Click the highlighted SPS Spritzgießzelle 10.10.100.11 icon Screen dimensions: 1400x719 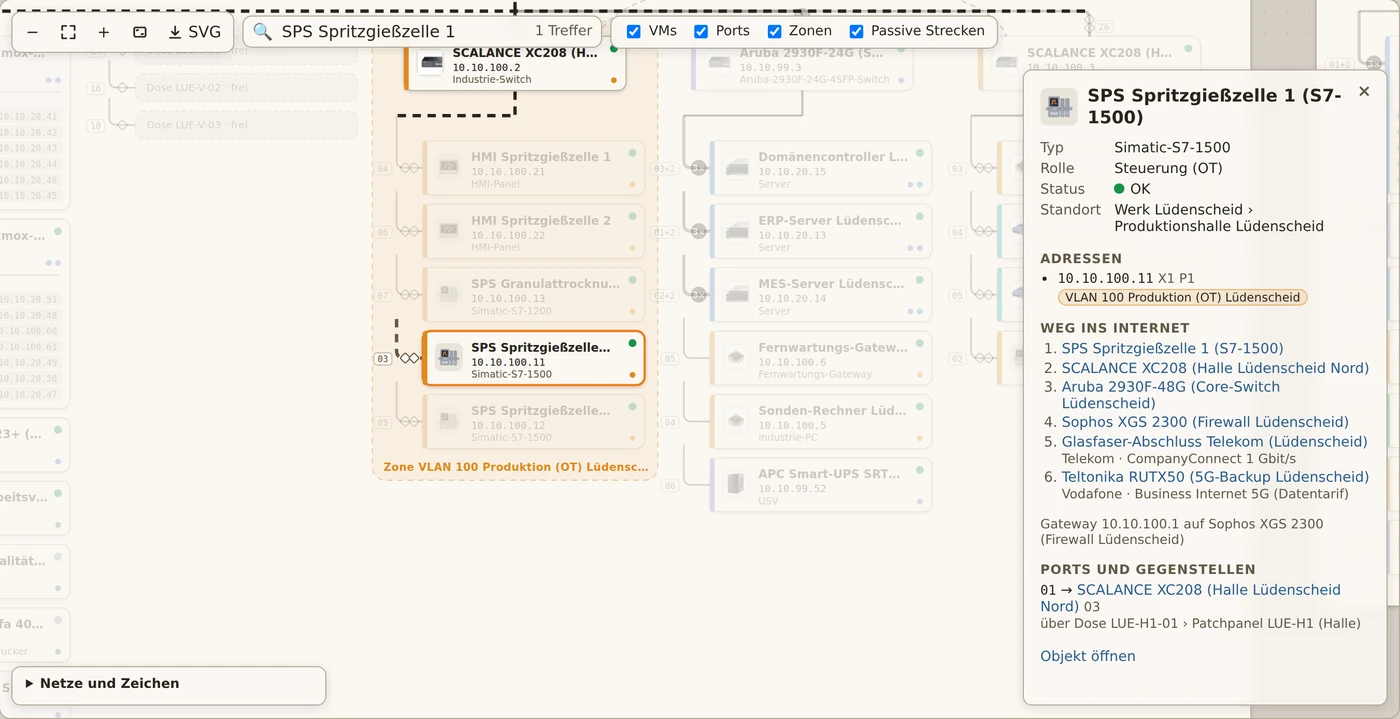point(449,357)
